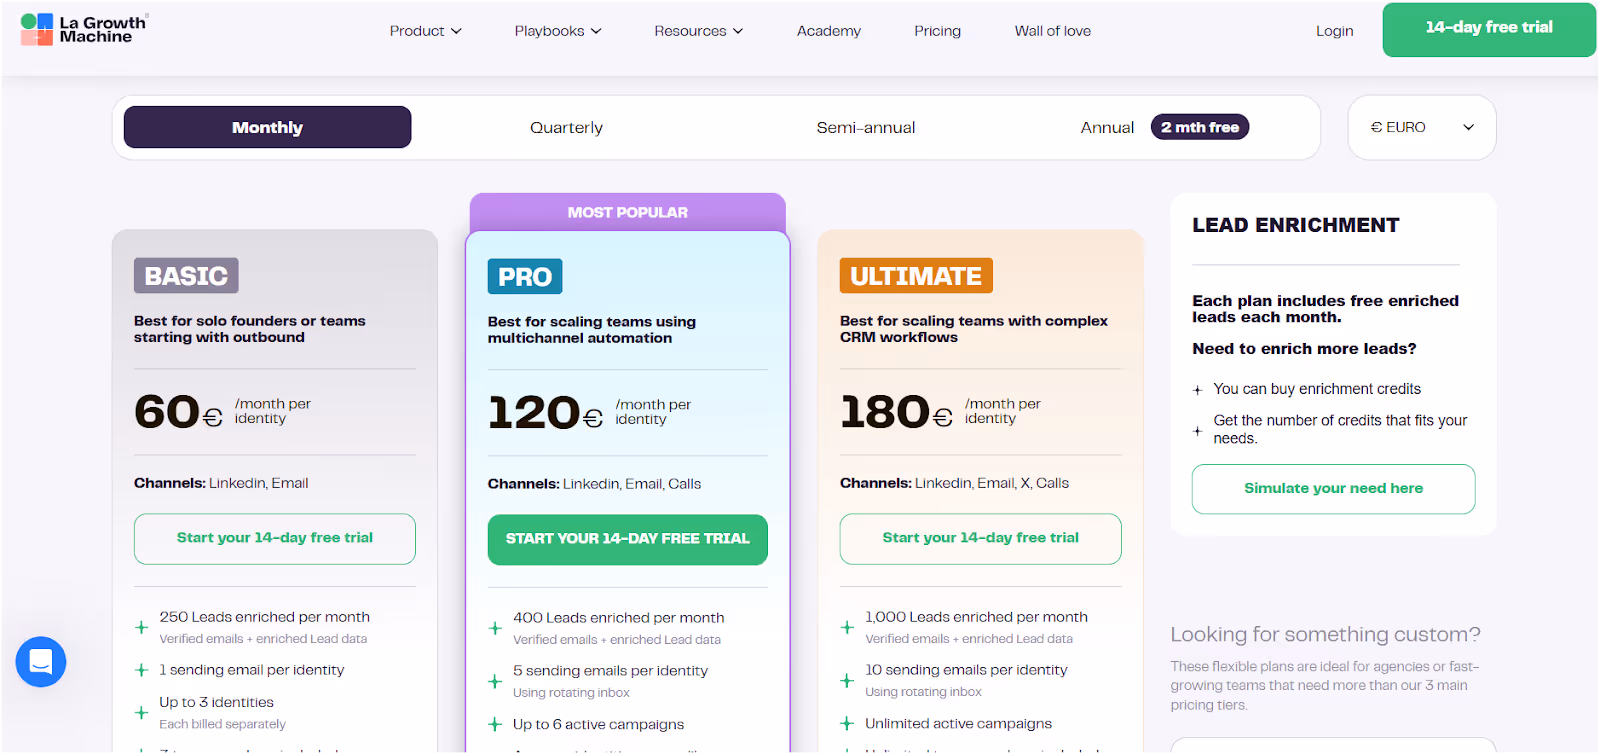This screenshot has width=1600, height=754.
Task: Go to the Pricing page
Action: click(937, 31)
